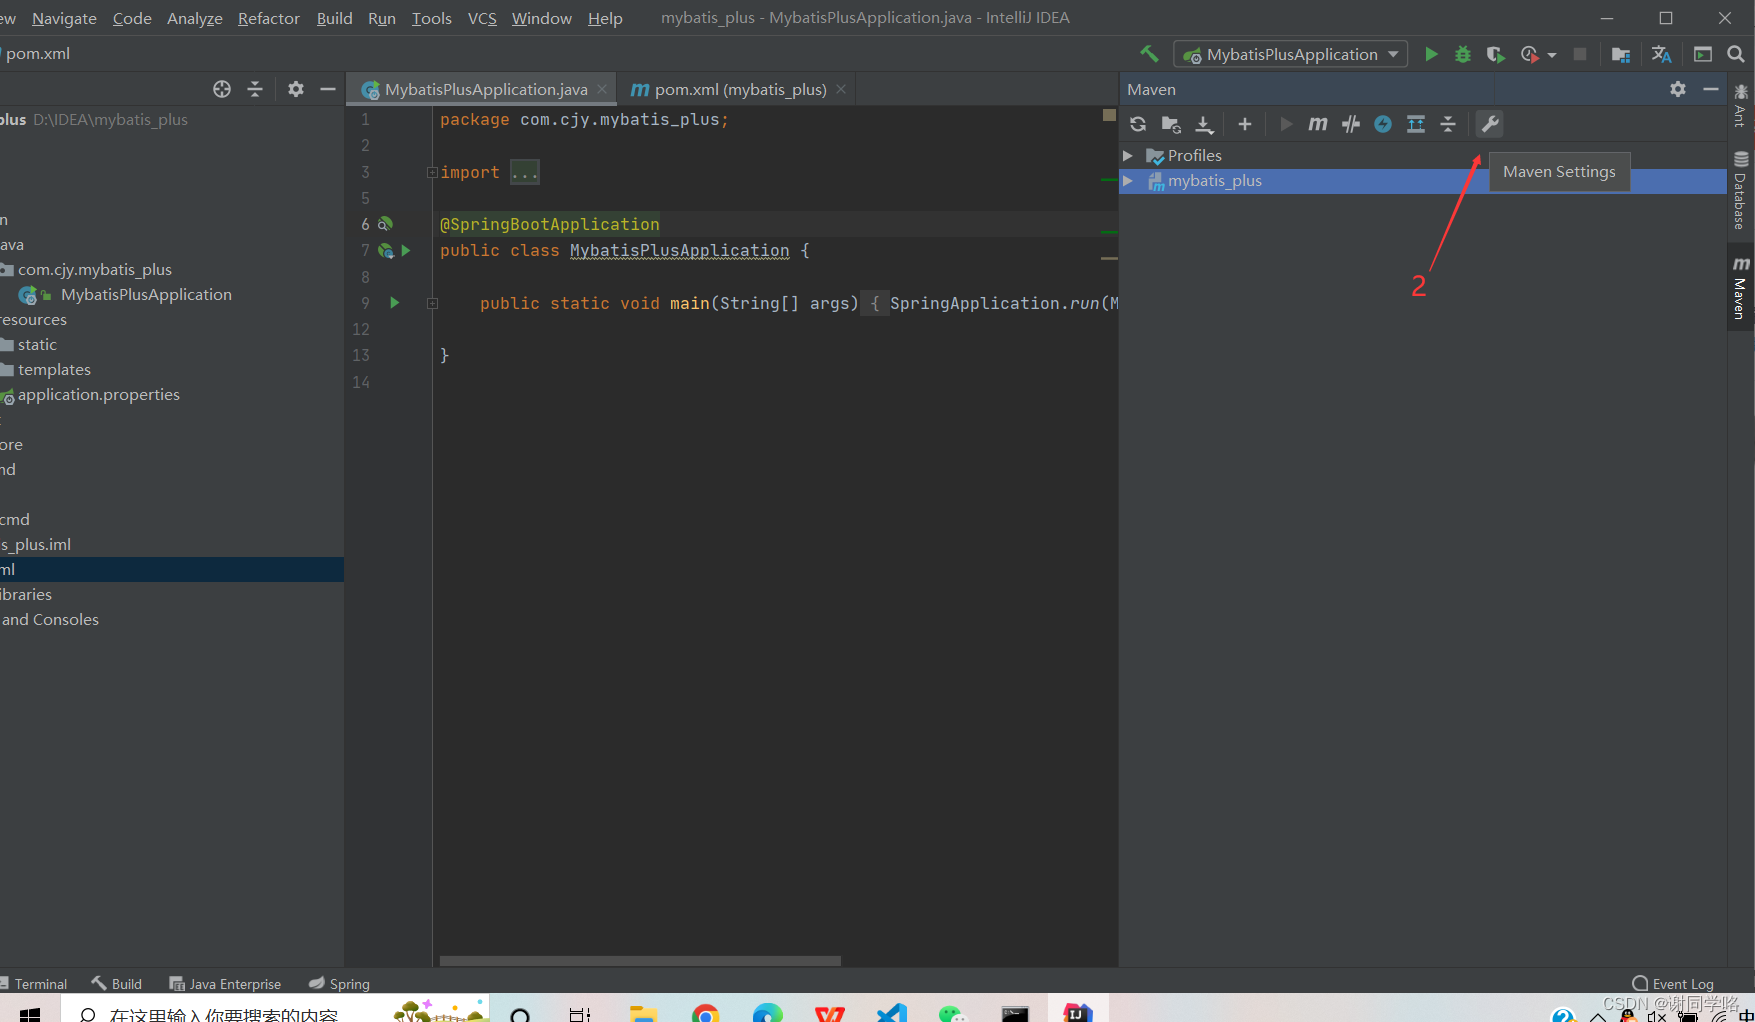This screenshot has width=1755, height=1022.
Task: Run with Coverage shield icon
Action: coord(1495,54)
